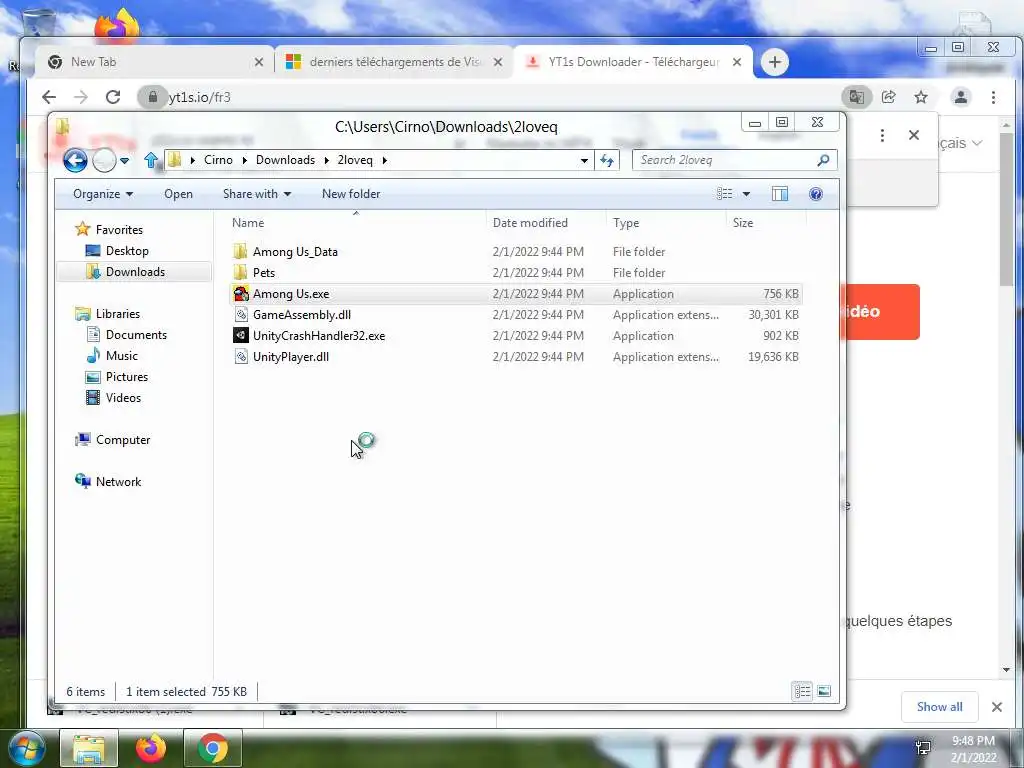Screen dimensions: 1024x768
Task: Switch to the New Tab browser tab
Action: tap(153, 62)
